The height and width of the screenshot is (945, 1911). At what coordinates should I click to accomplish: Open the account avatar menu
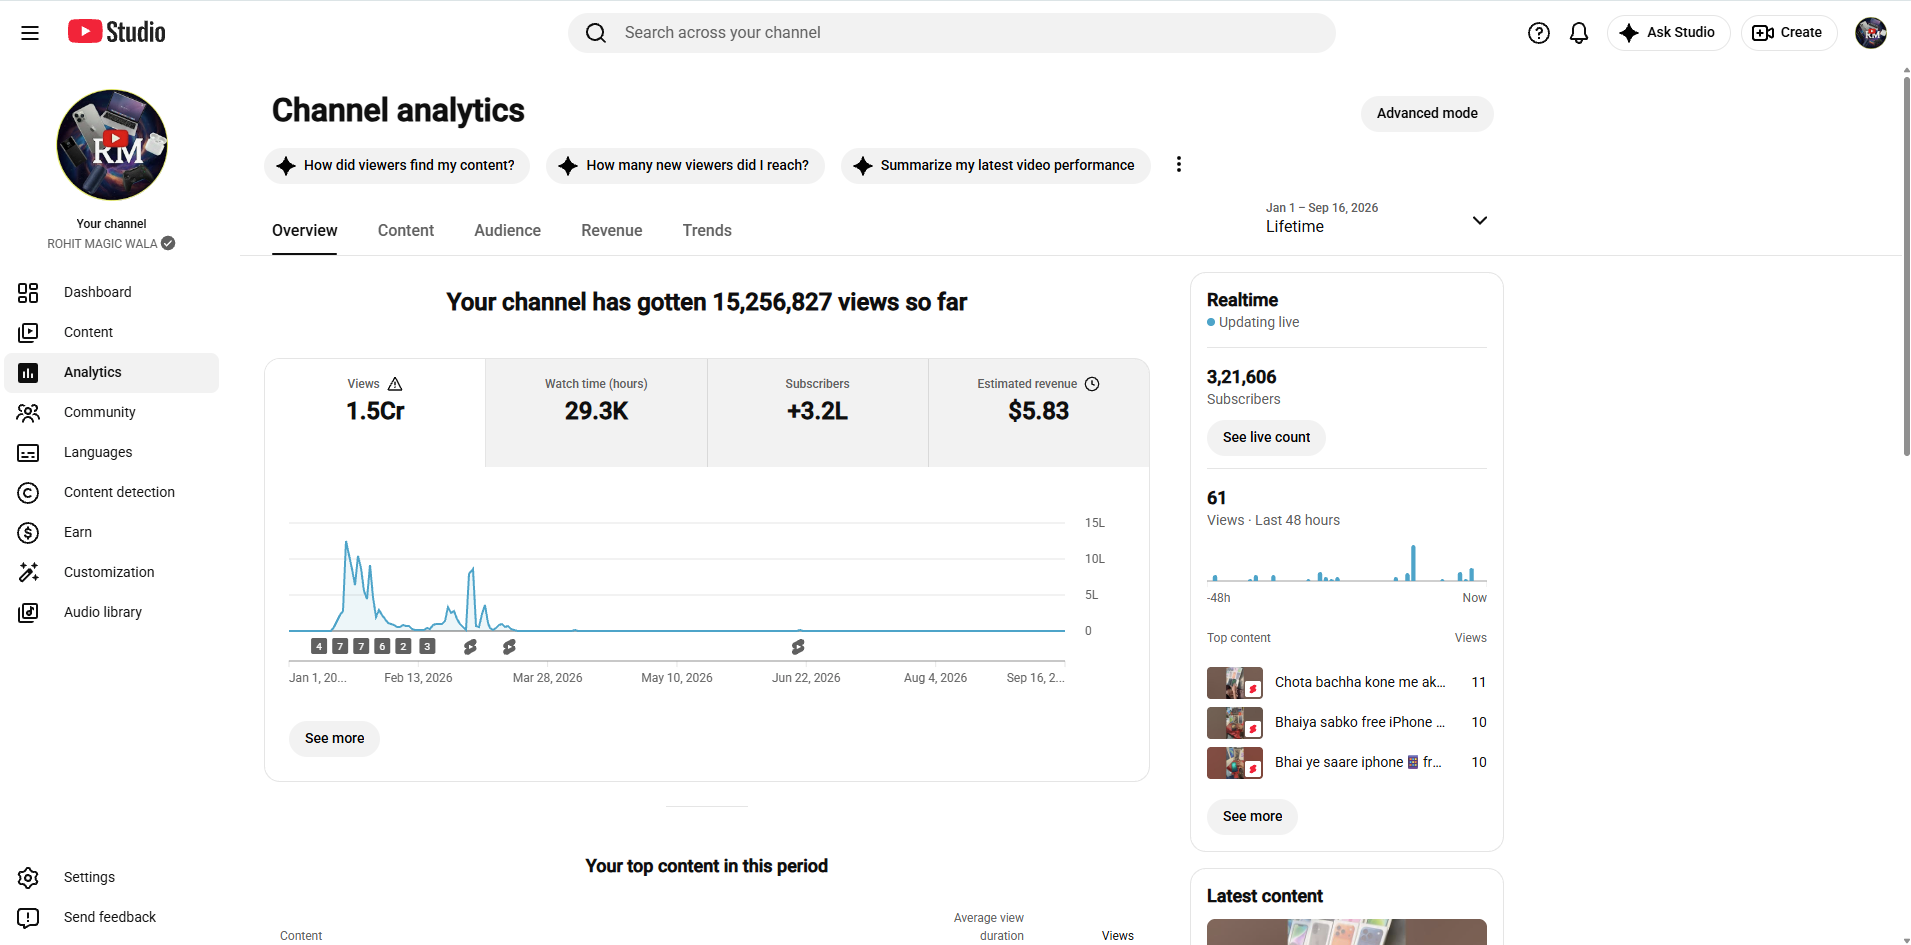[x=1871, y=33]
